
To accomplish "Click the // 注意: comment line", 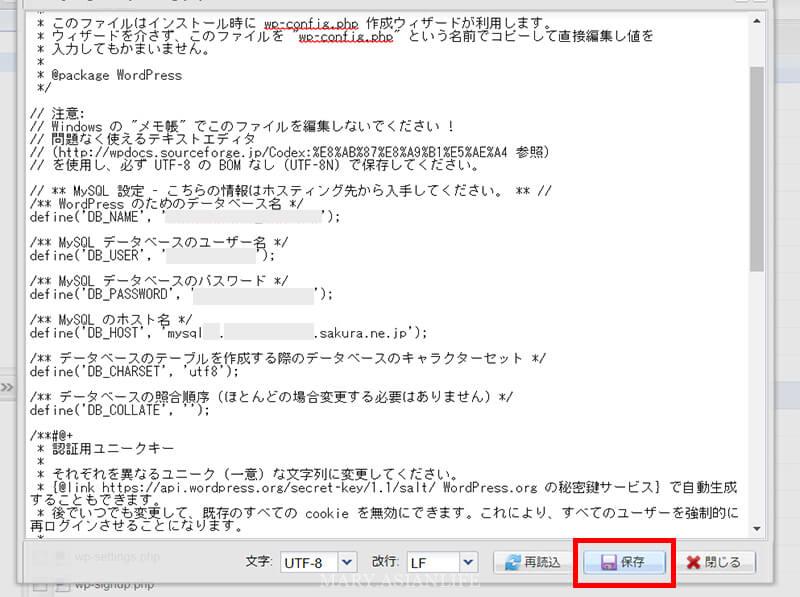I will (57, 114).
